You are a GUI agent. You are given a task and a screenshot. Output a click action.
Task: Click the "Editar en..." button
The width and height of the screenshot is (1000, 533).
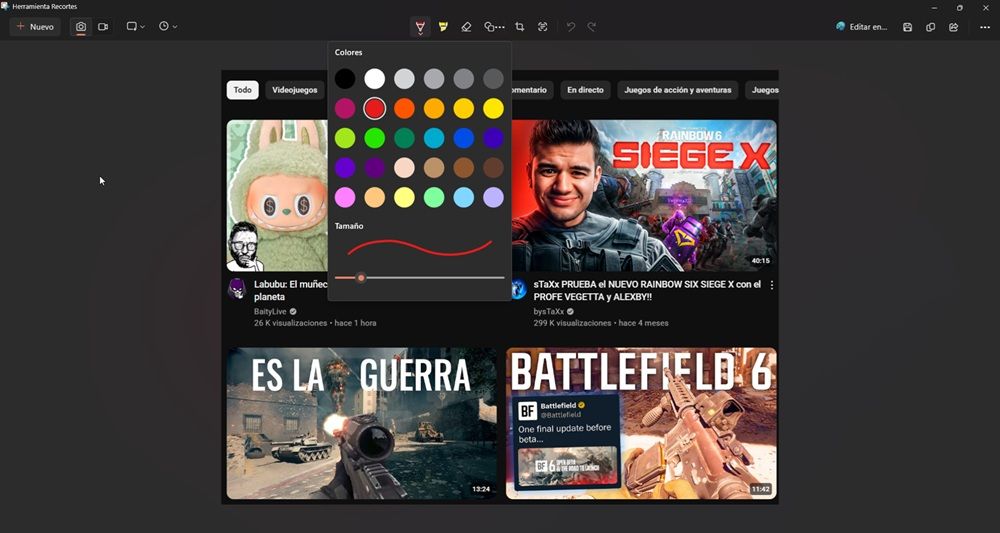(x=861, y=27)
